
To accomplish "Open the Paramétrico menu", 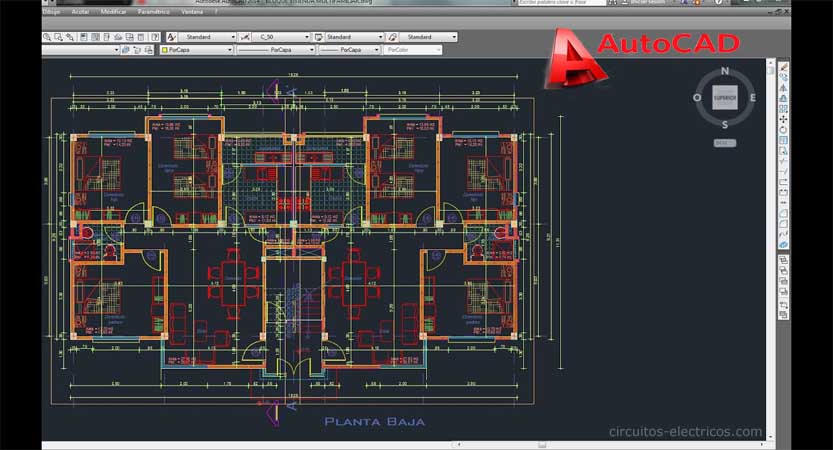I will 153,12.
